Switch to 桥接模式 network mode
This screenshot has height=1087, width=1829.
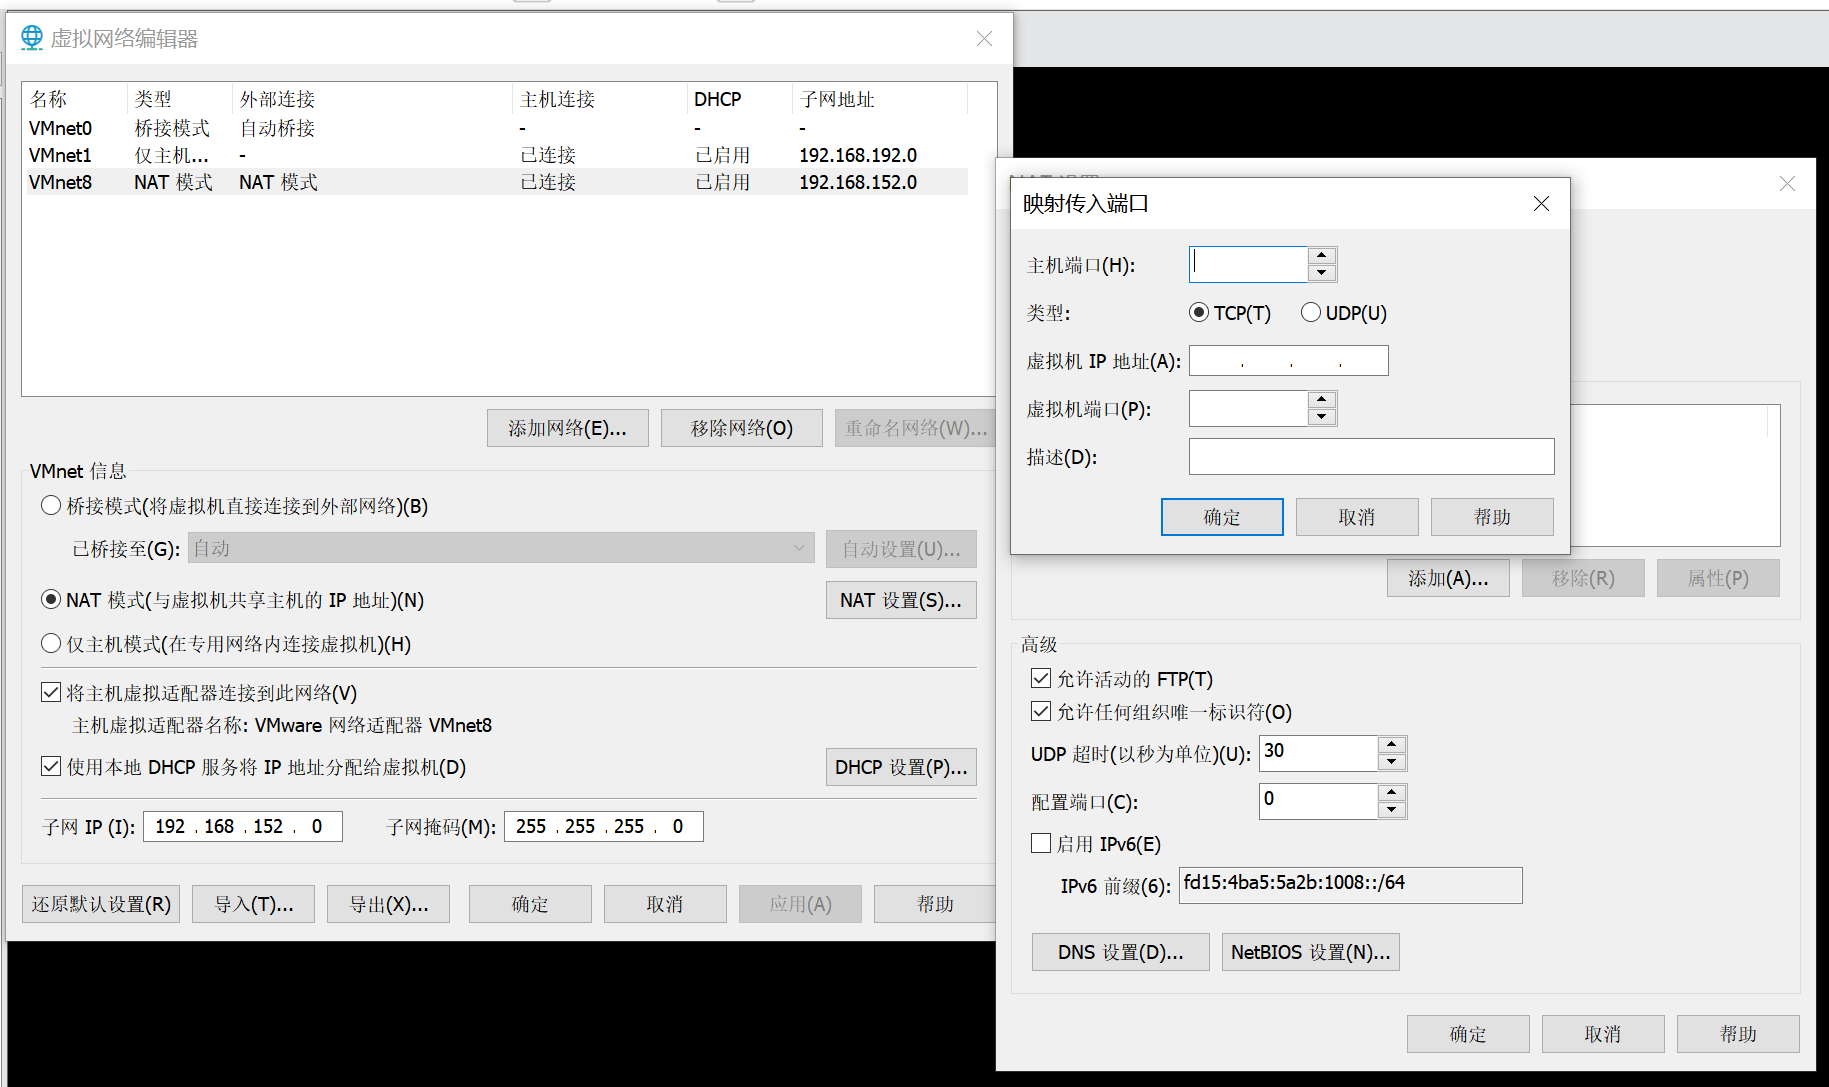pos(51,505)
